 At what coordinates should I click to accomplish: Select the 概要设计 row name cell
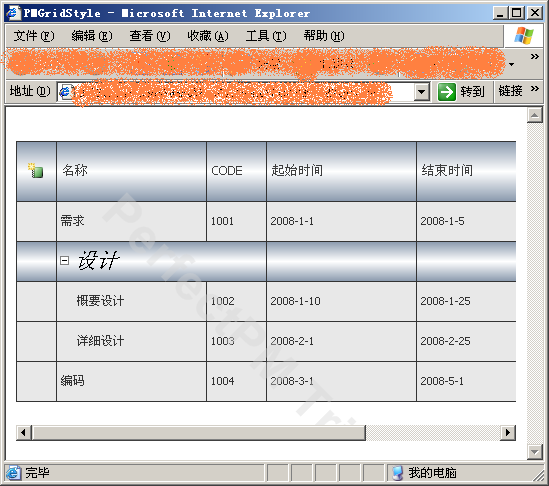click(x=132, y=301)
